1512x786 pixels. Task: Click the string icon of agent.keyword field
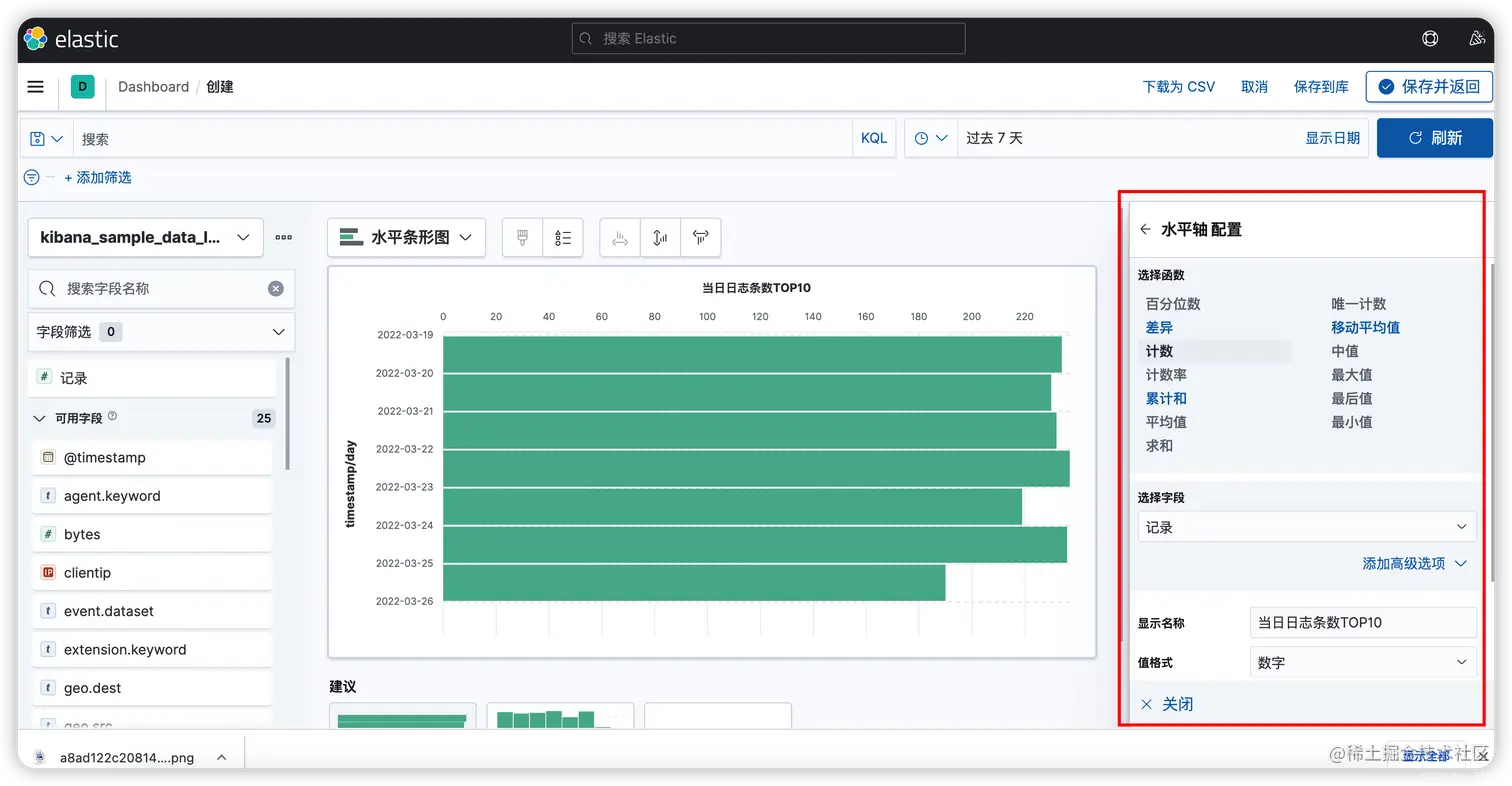pyautogui.click(x=47, y=496)
